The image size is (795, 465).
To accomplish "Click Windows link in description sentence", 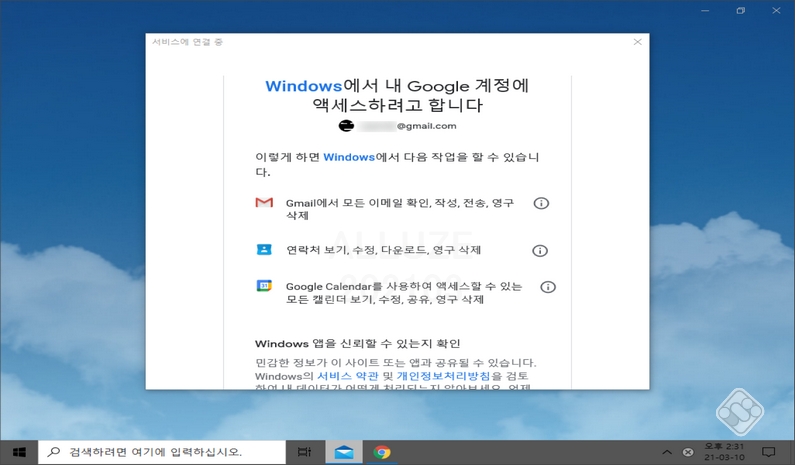I will (x=349, y=157).
